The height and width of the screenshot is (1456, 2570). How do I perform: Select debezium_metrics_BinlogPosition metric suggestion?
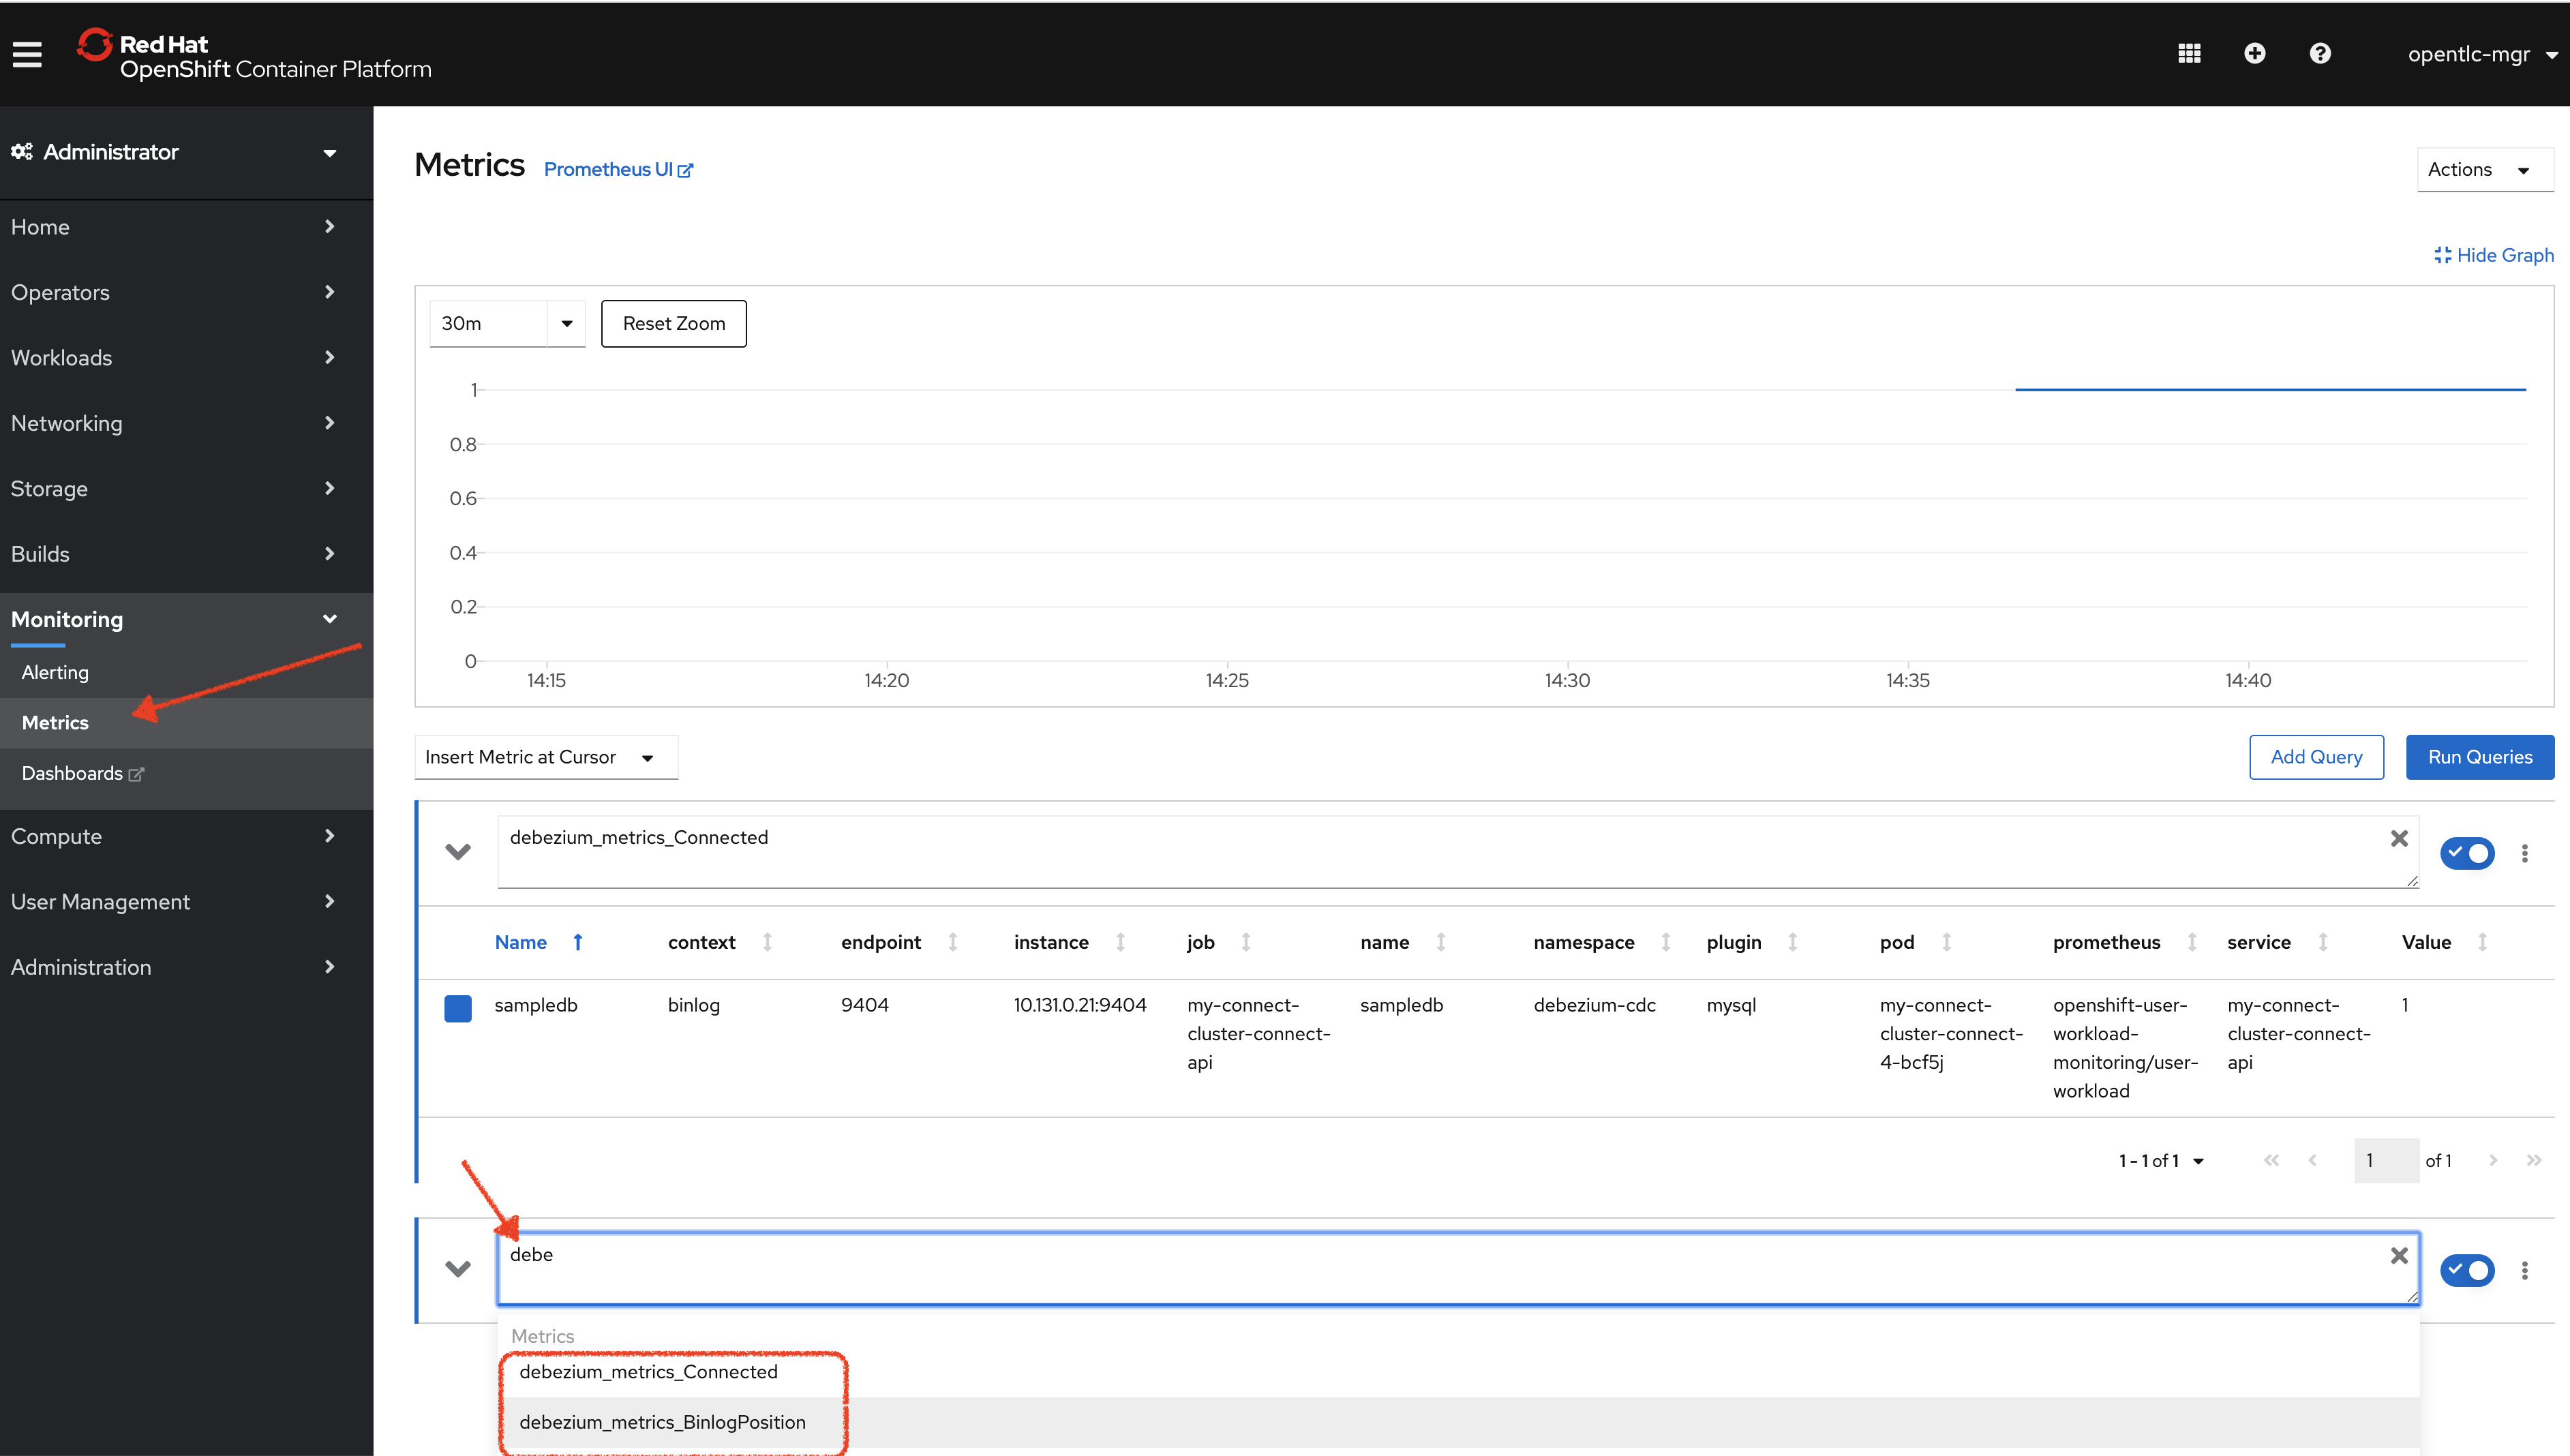pos(662,1421)
